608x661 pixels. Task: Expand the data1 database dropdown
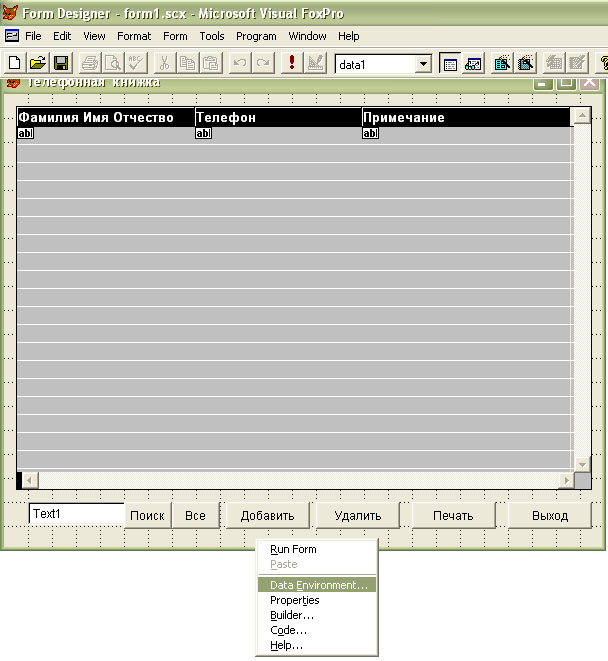[422, 64]
